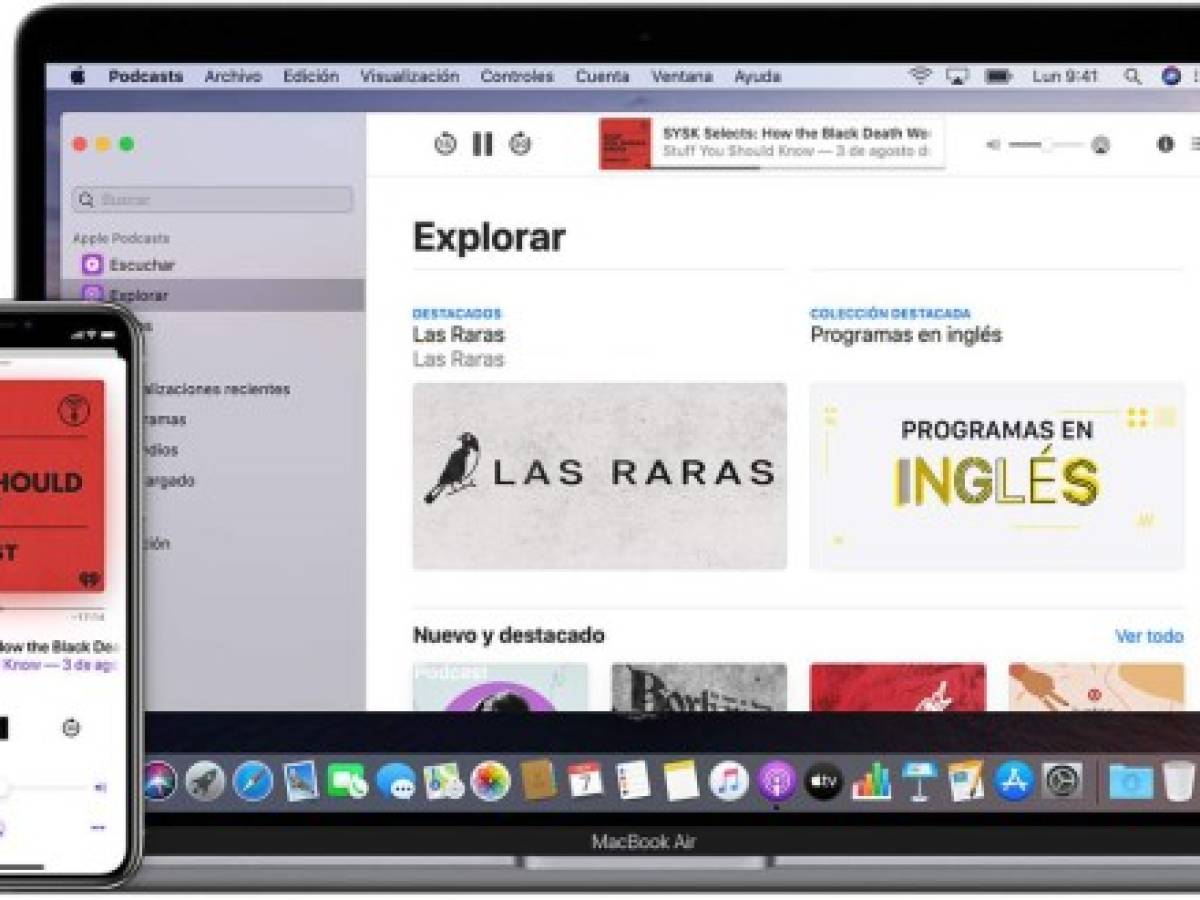Screen dimensions: 1200x900
Task: Open Spotlight search from the menu bar
Action: click(x=1133, y=76)
